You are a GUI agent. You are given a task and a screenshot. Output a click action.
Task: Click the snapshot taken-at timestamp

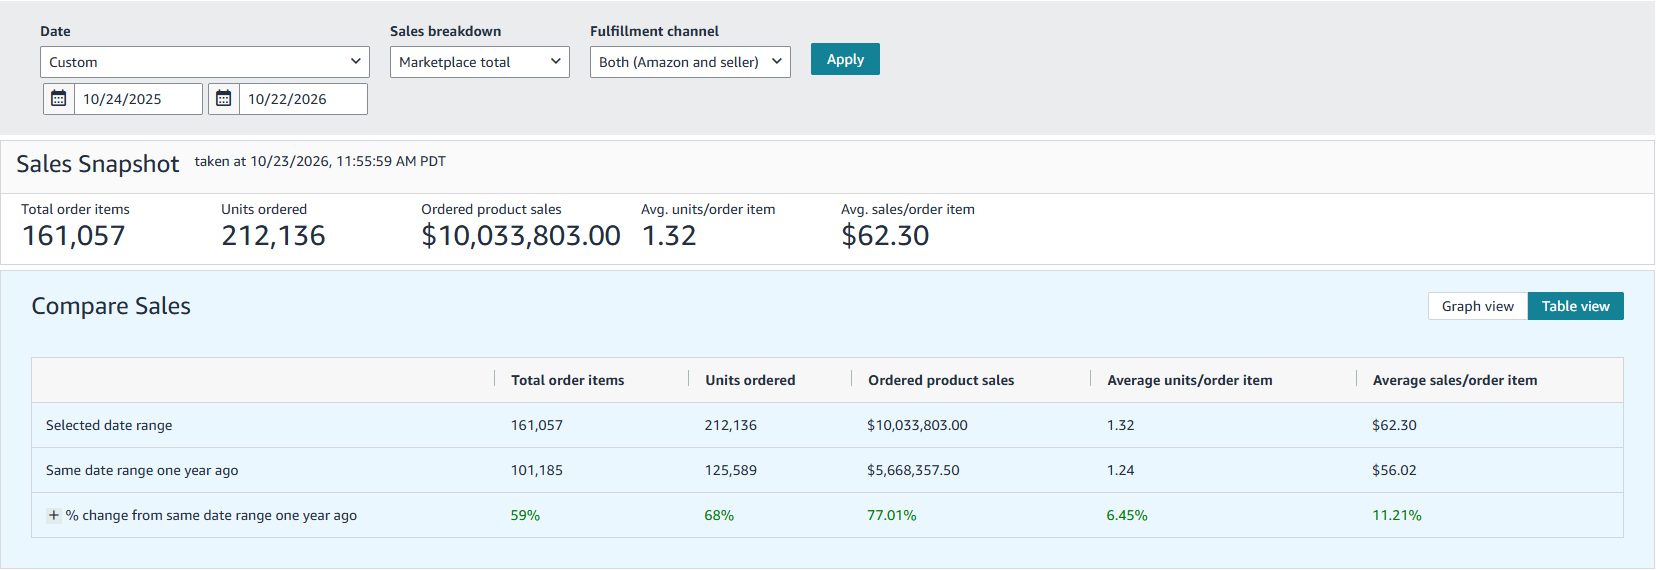click(x=320, y=161)
